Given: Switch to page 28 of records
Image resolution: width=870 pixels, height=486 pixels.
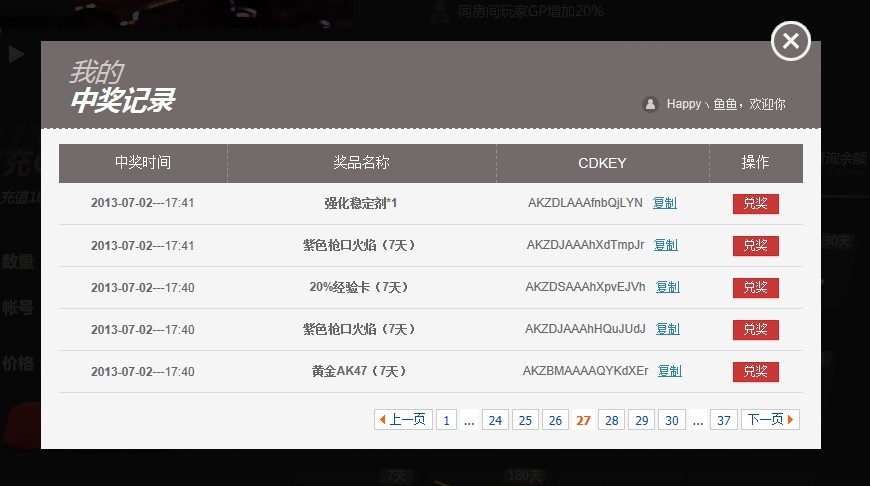Looking at the screenshot, I should 612,420.
